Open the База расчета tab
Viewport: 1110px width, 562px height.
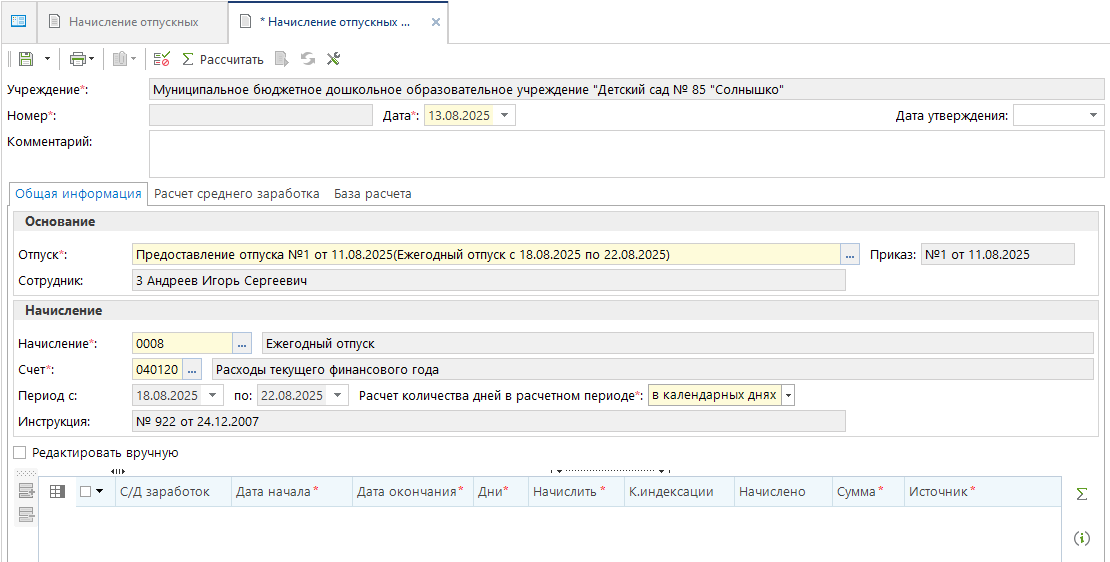(x=372, y=194)
